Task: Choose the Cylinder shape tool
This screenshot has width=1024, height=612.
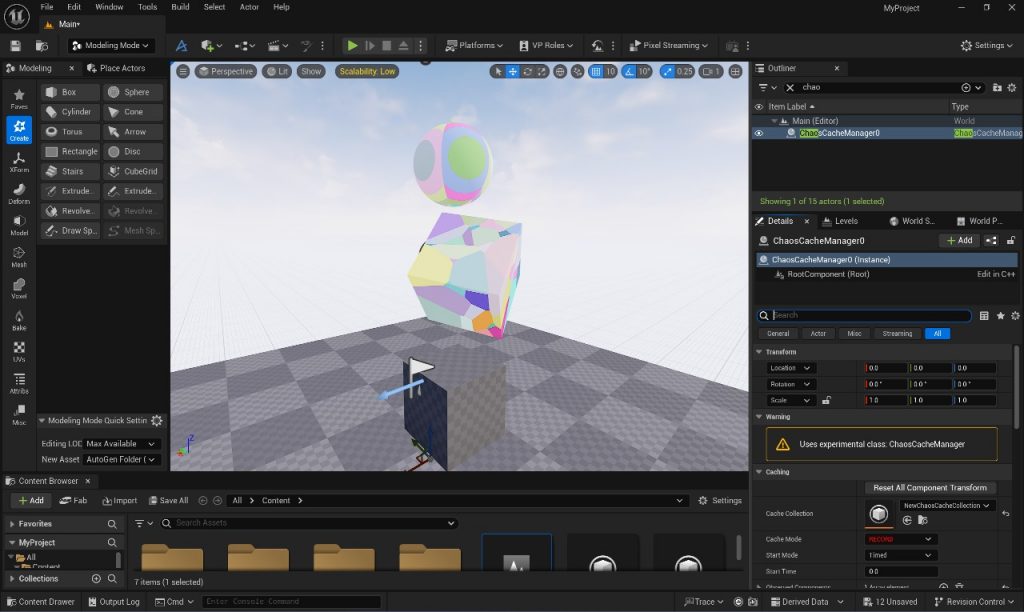Action: point(70,112)
